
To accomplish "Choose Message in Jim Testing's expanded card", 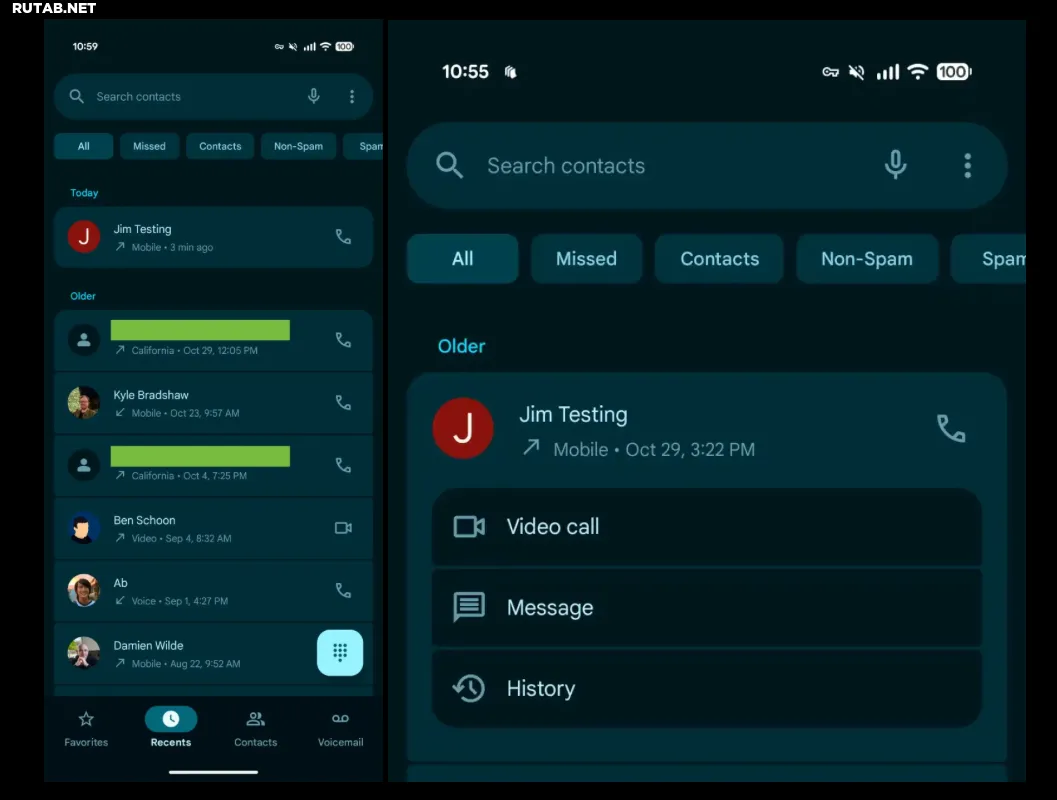I will pos(706,607).
